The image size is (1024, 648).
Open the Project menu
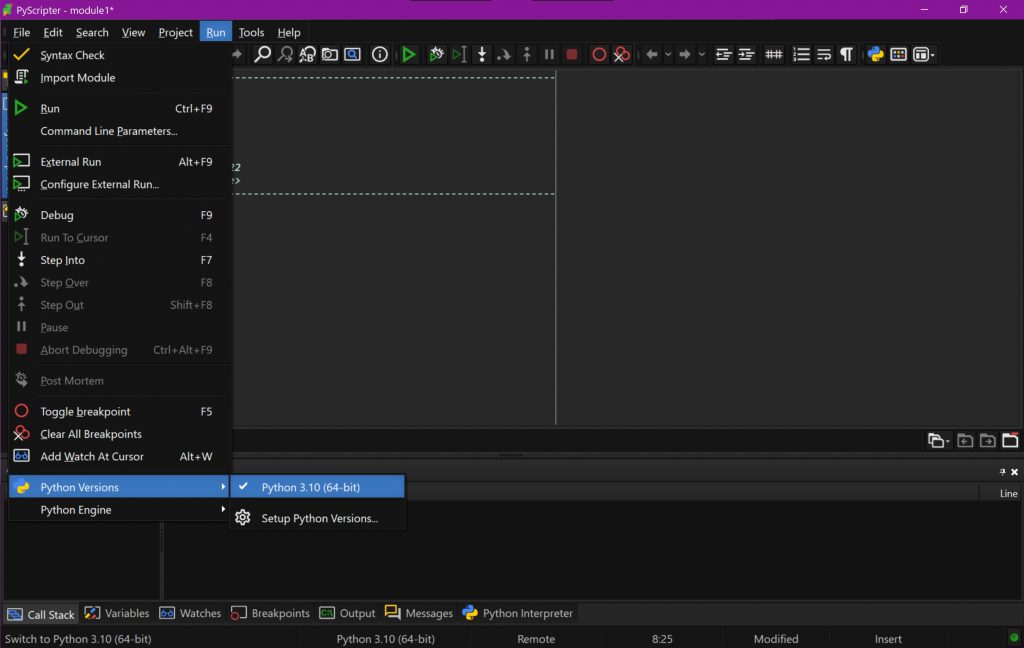pyautogui.click(x=175, y=32)
